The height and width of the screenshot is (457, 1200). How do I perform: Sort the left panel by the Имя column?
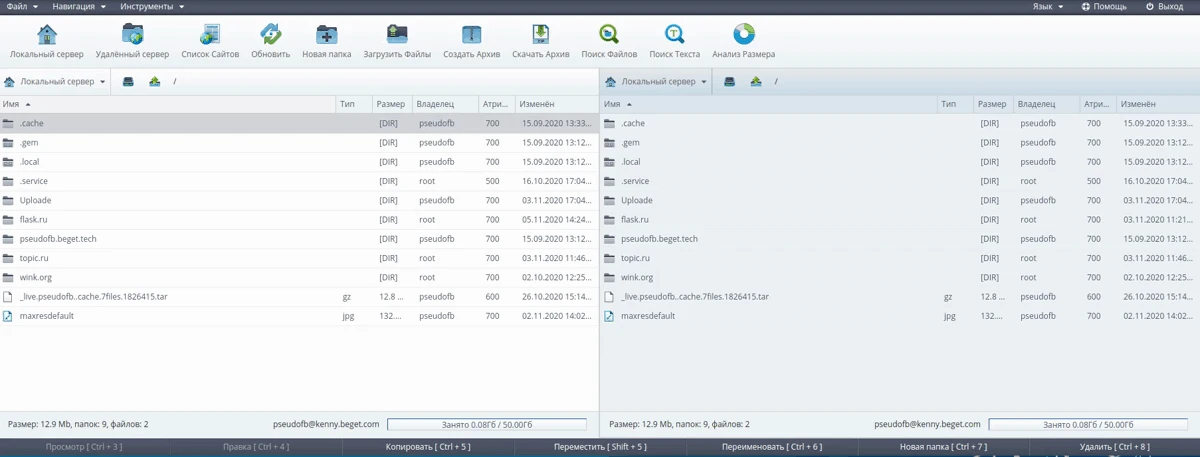pyautogui.click(x=12, y=104)
